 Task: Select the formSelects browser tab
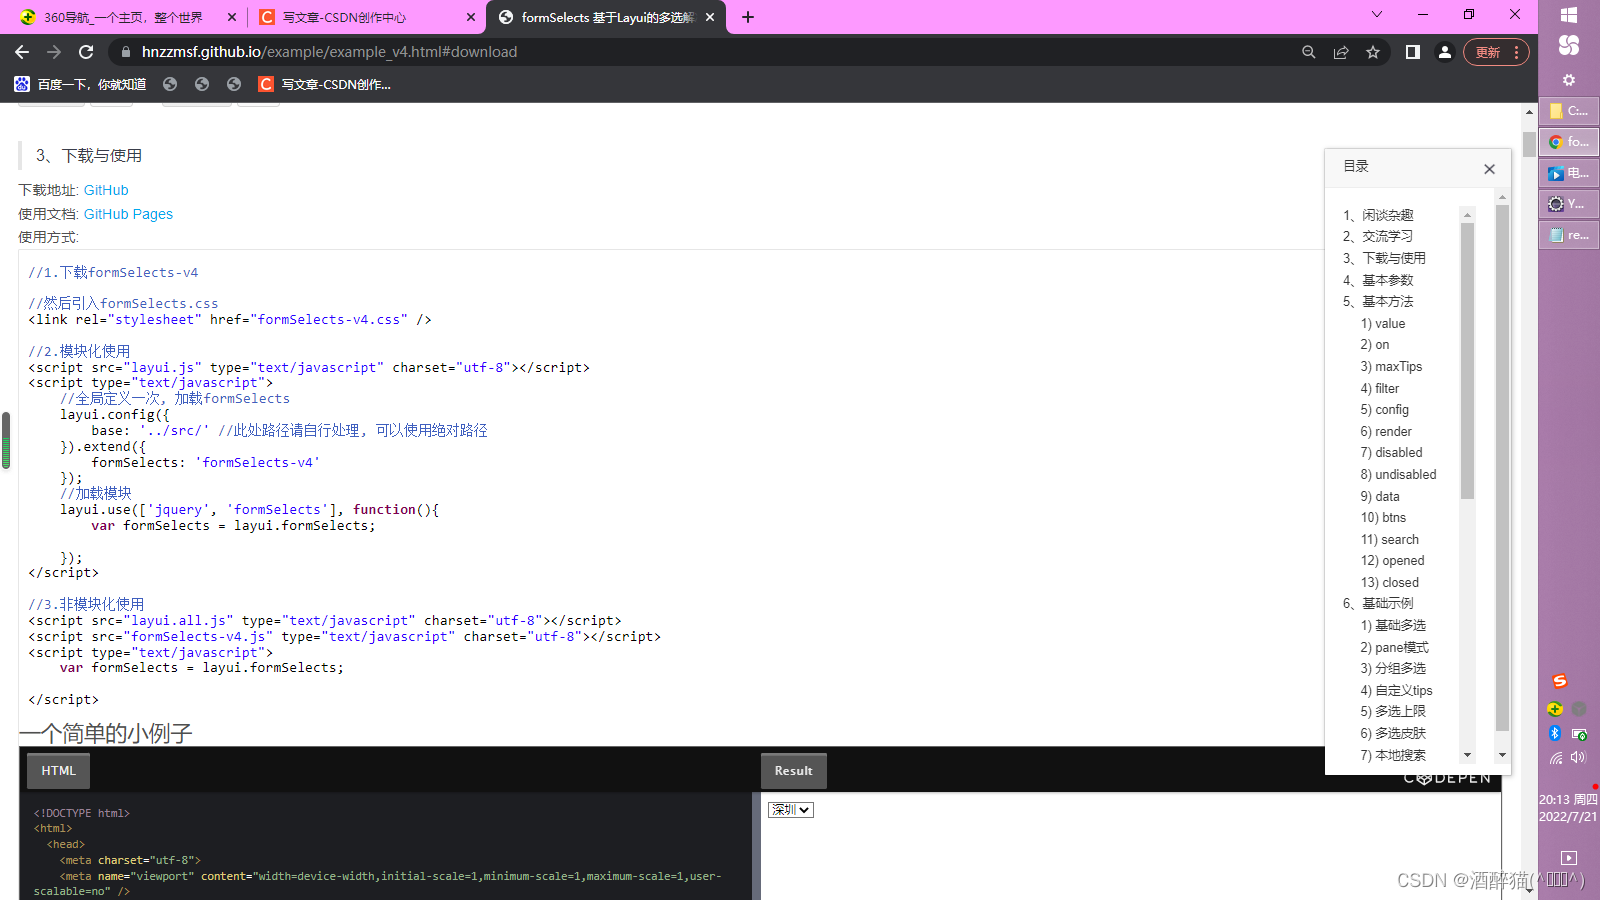pos(606,17)
